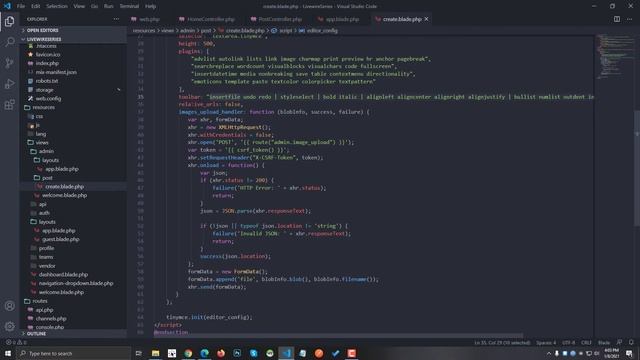Collapse the post folder
Image resolution: width=640 pixels, height=360 pixels.
(x=47, y=178)
